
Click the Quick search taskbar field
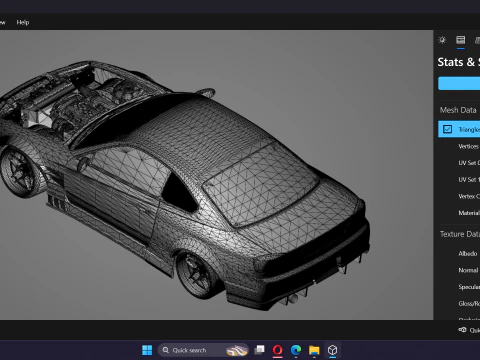(x=203, y=350)
